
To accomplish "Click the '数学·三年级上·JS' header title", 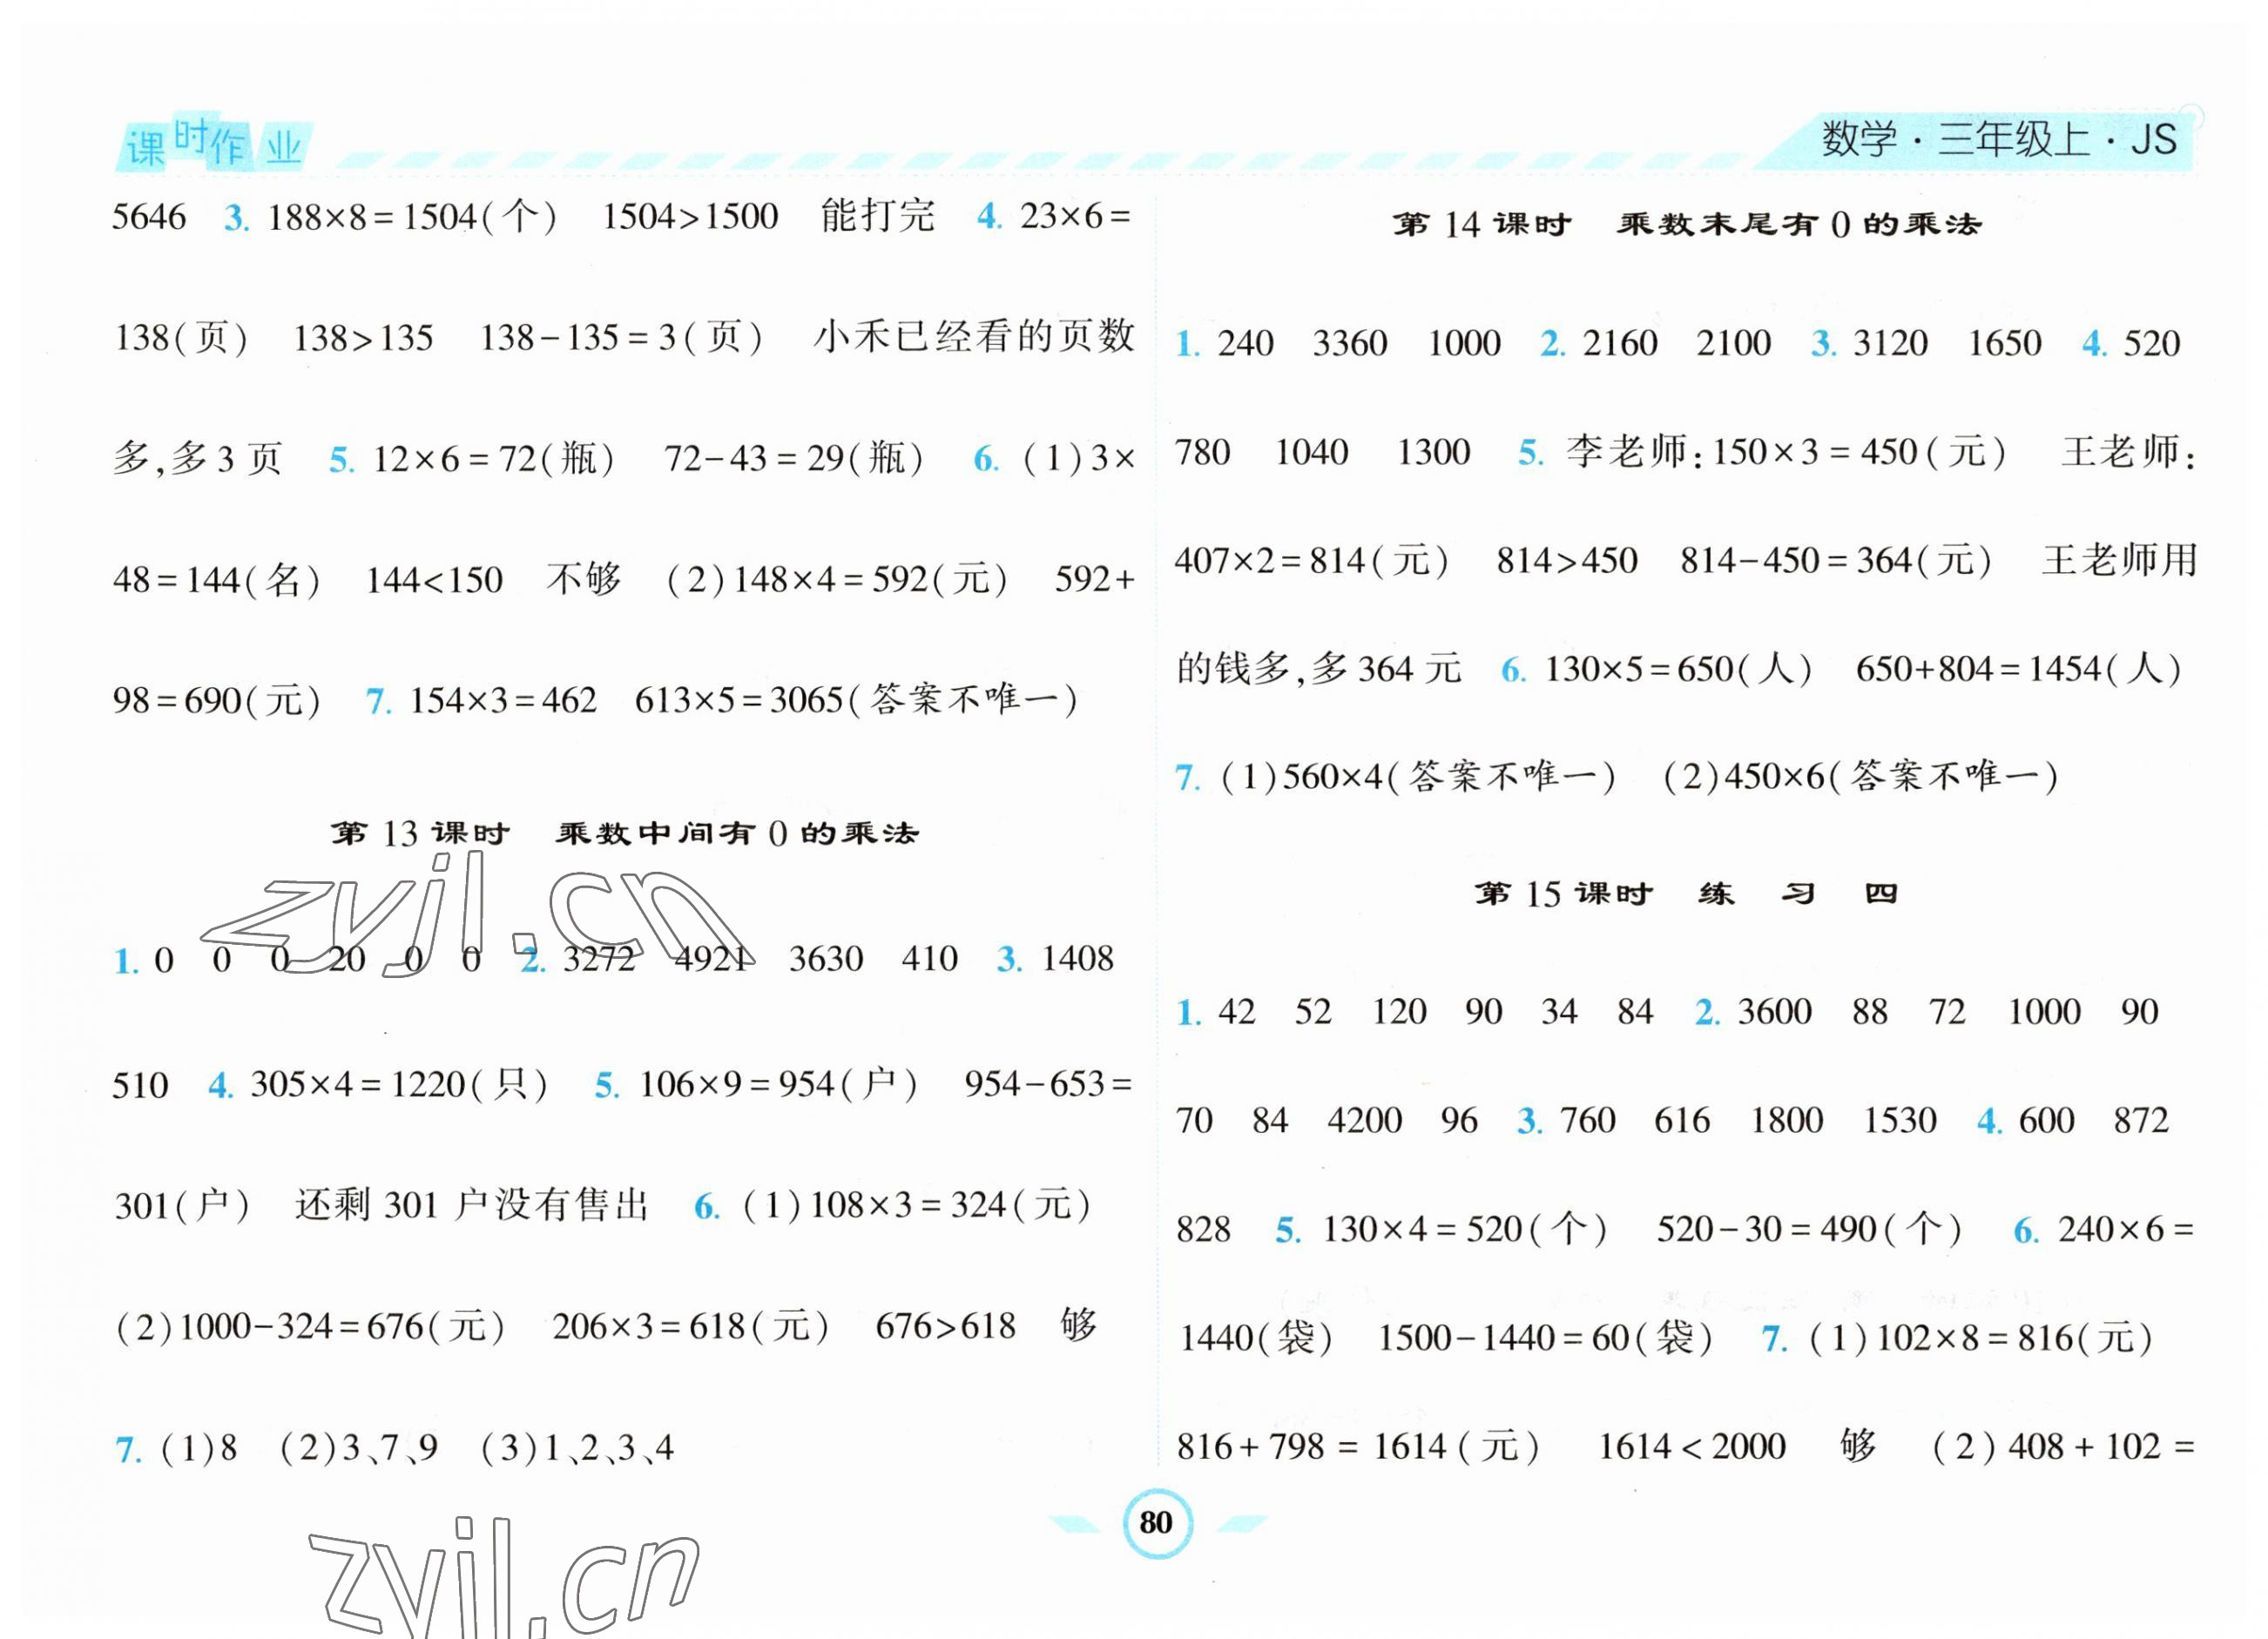I will click(1998, 139).
